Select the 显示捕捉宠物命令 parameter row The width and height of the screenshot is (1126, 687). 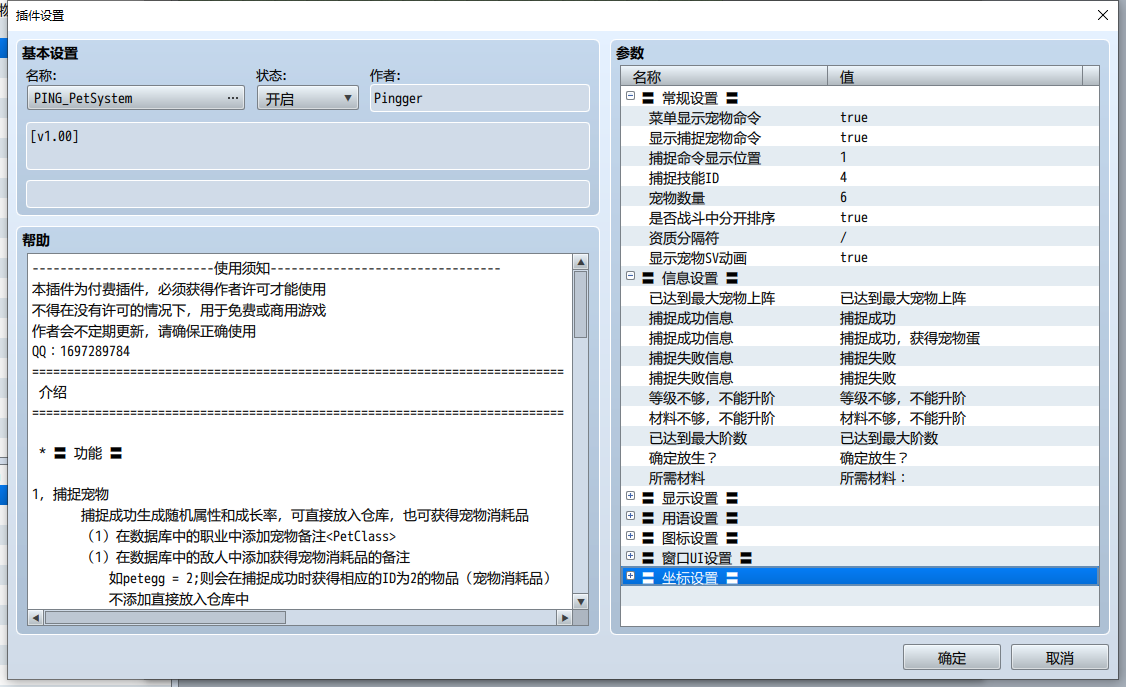point(860,138)
